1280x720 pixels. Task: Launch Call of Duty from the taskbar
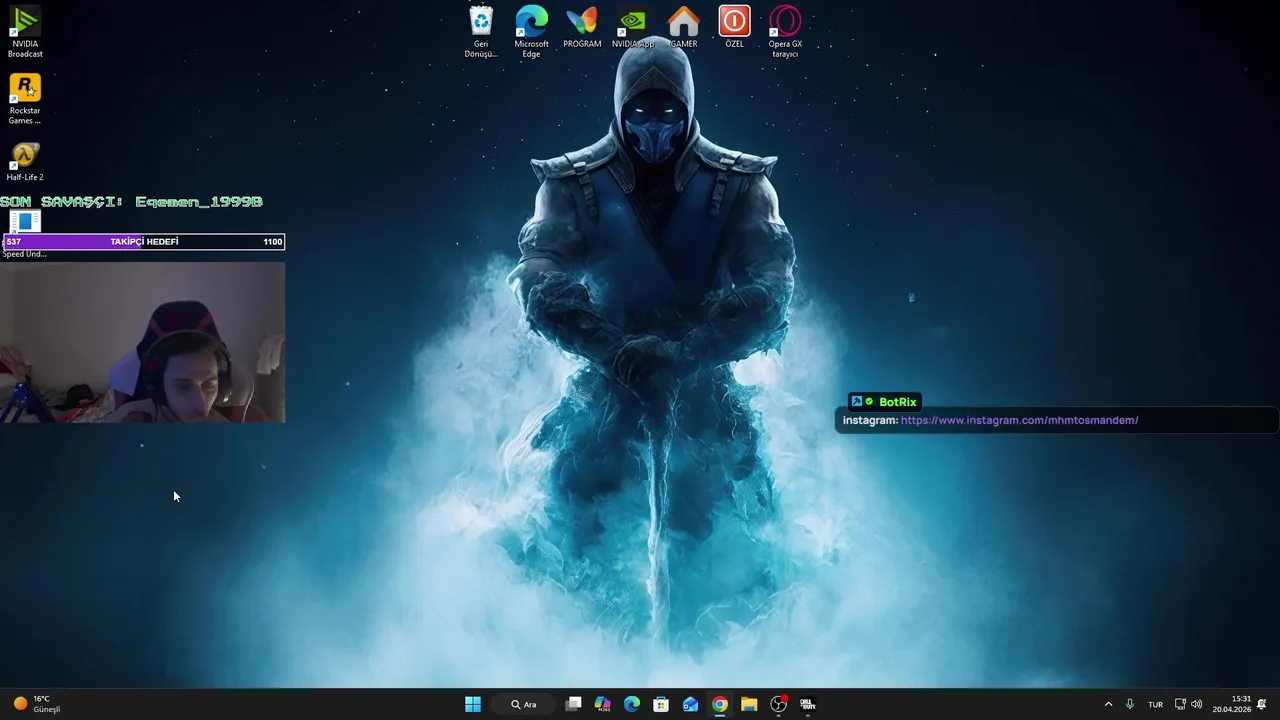[807, 704]
